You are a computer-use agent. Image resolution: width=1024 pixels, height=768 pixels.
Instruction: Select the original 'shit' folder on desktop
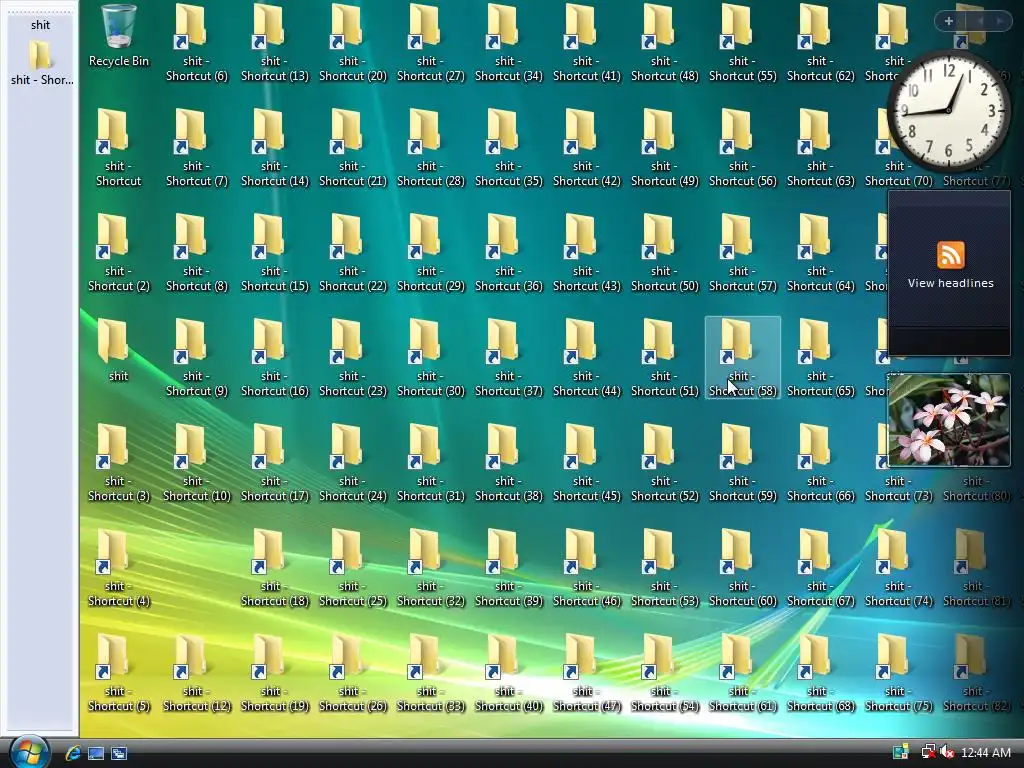[x=116, y=350]
